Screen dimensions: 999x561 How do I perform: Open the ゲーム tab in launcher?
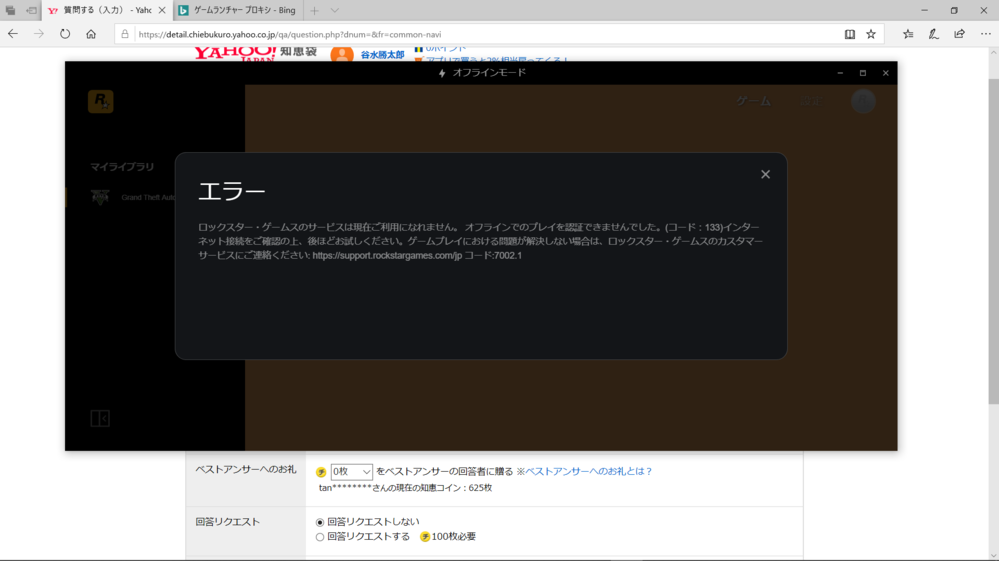coord(754,101)
